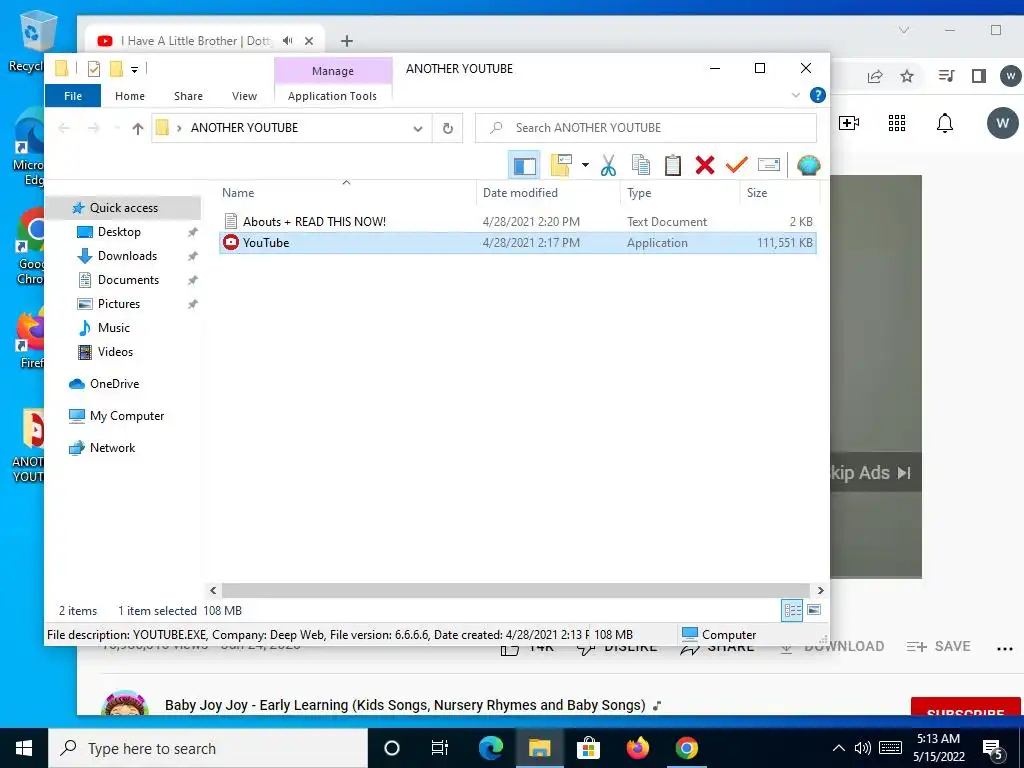The height and width of the screenshot is (768, 1024).
Task: Open the dropdown arrow beside folder icon
Action: coord(585,165)
